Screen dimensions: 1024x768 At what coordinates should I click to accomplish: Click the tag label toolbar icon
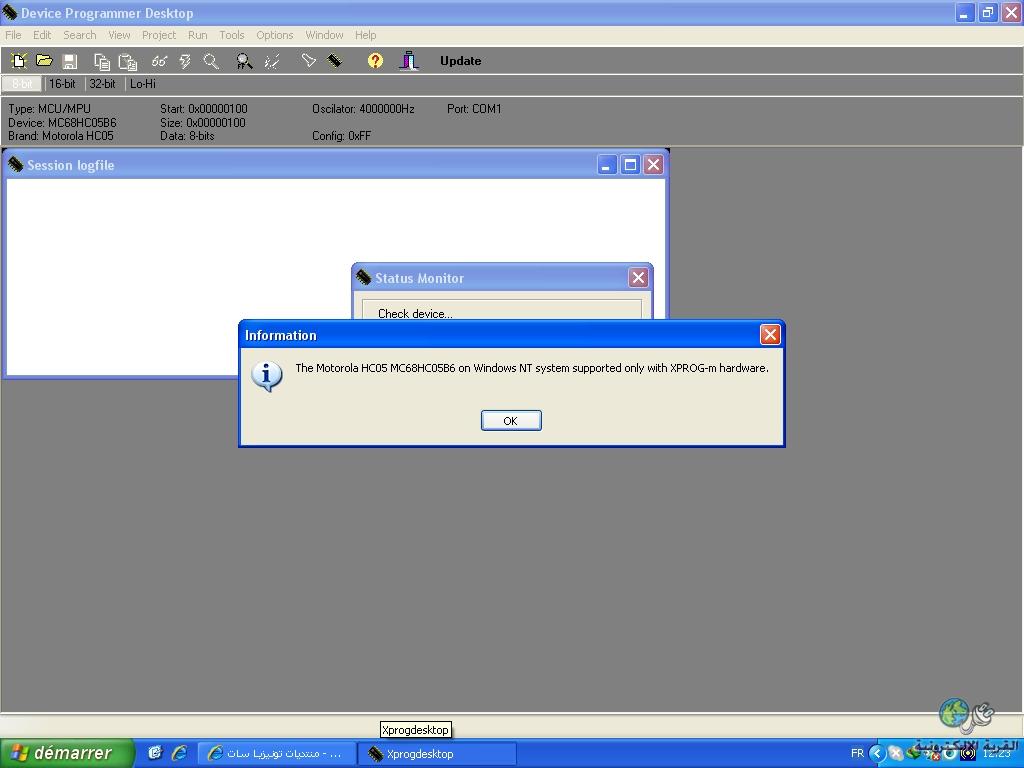coord(308,61)
